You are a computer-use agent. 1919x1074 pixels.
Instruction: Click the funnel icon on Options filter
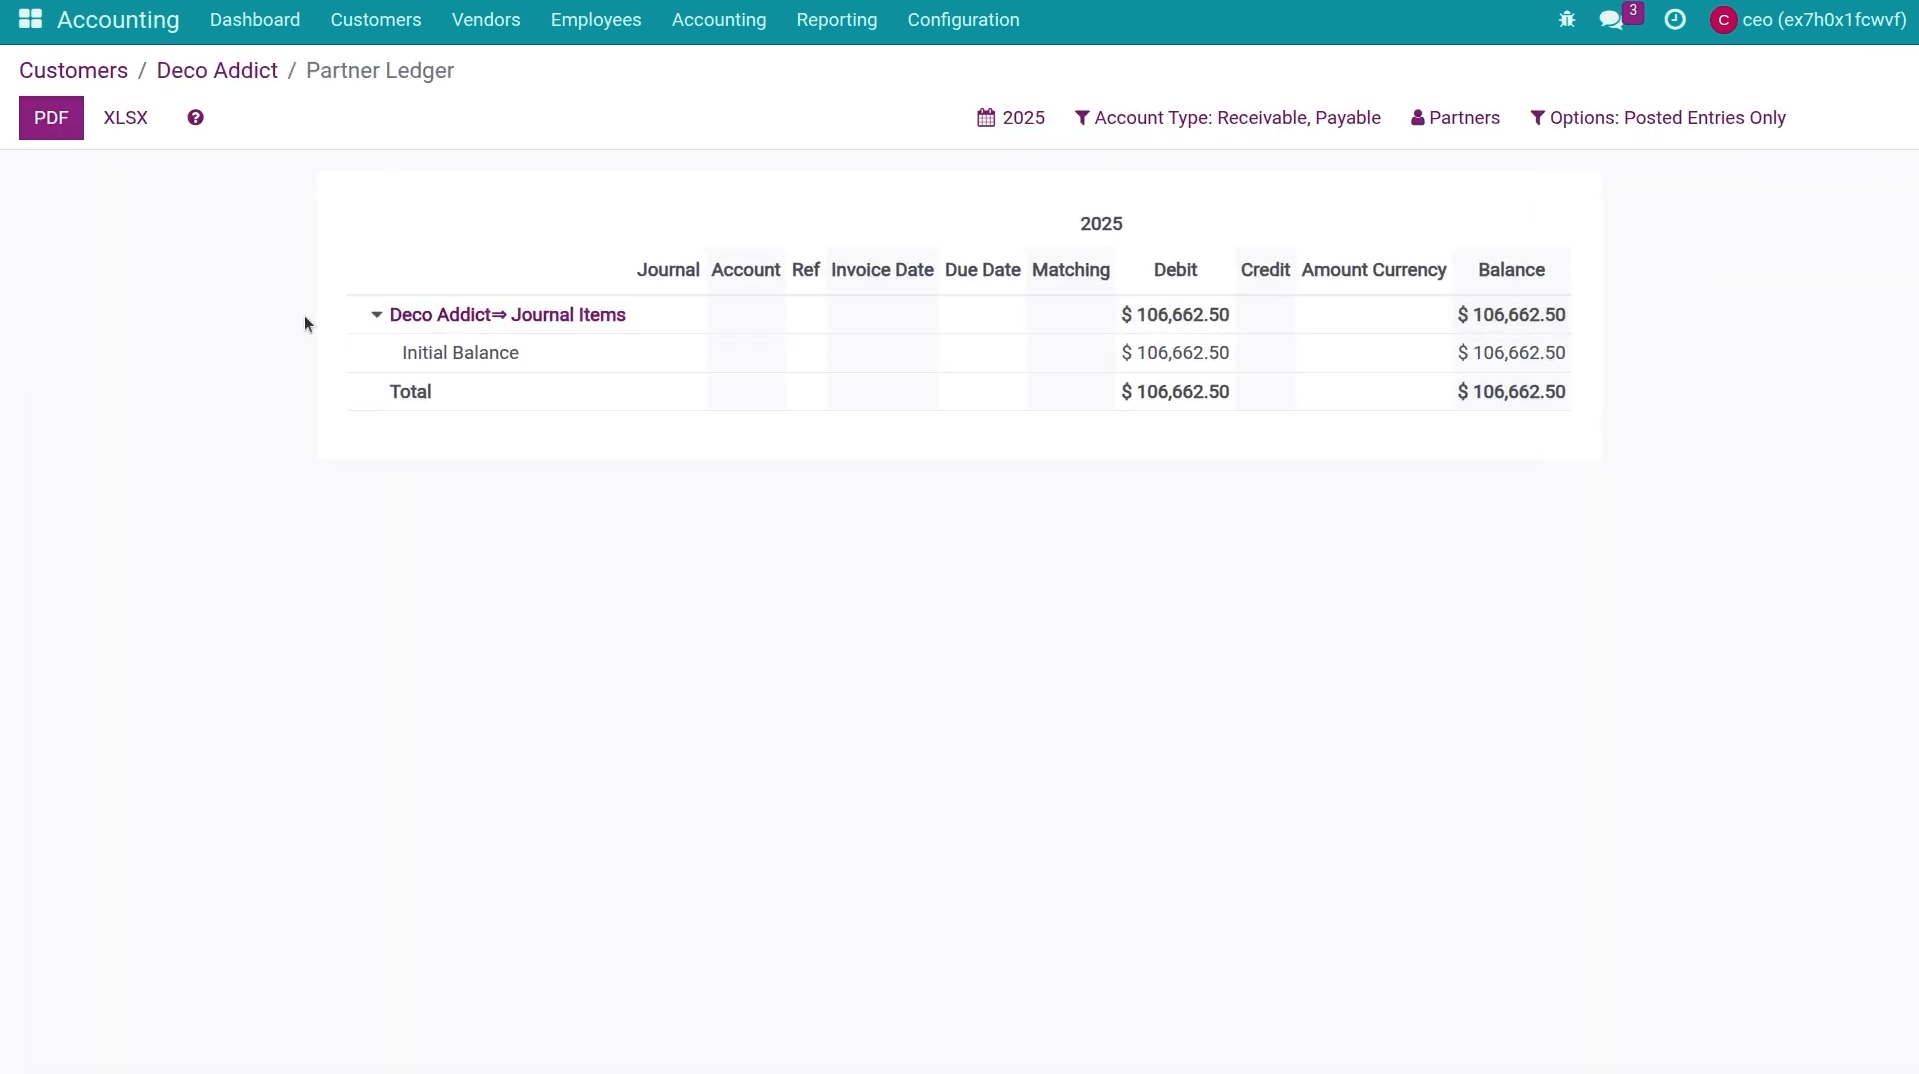pyautogui.click(x=1537, y=118)
